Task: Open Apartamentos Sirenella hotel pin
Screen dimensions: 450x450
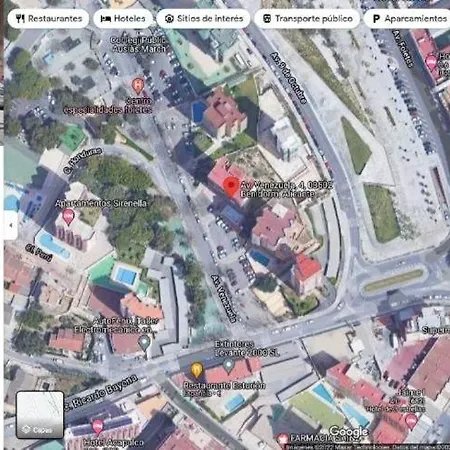Action: (x=68, y=217)
